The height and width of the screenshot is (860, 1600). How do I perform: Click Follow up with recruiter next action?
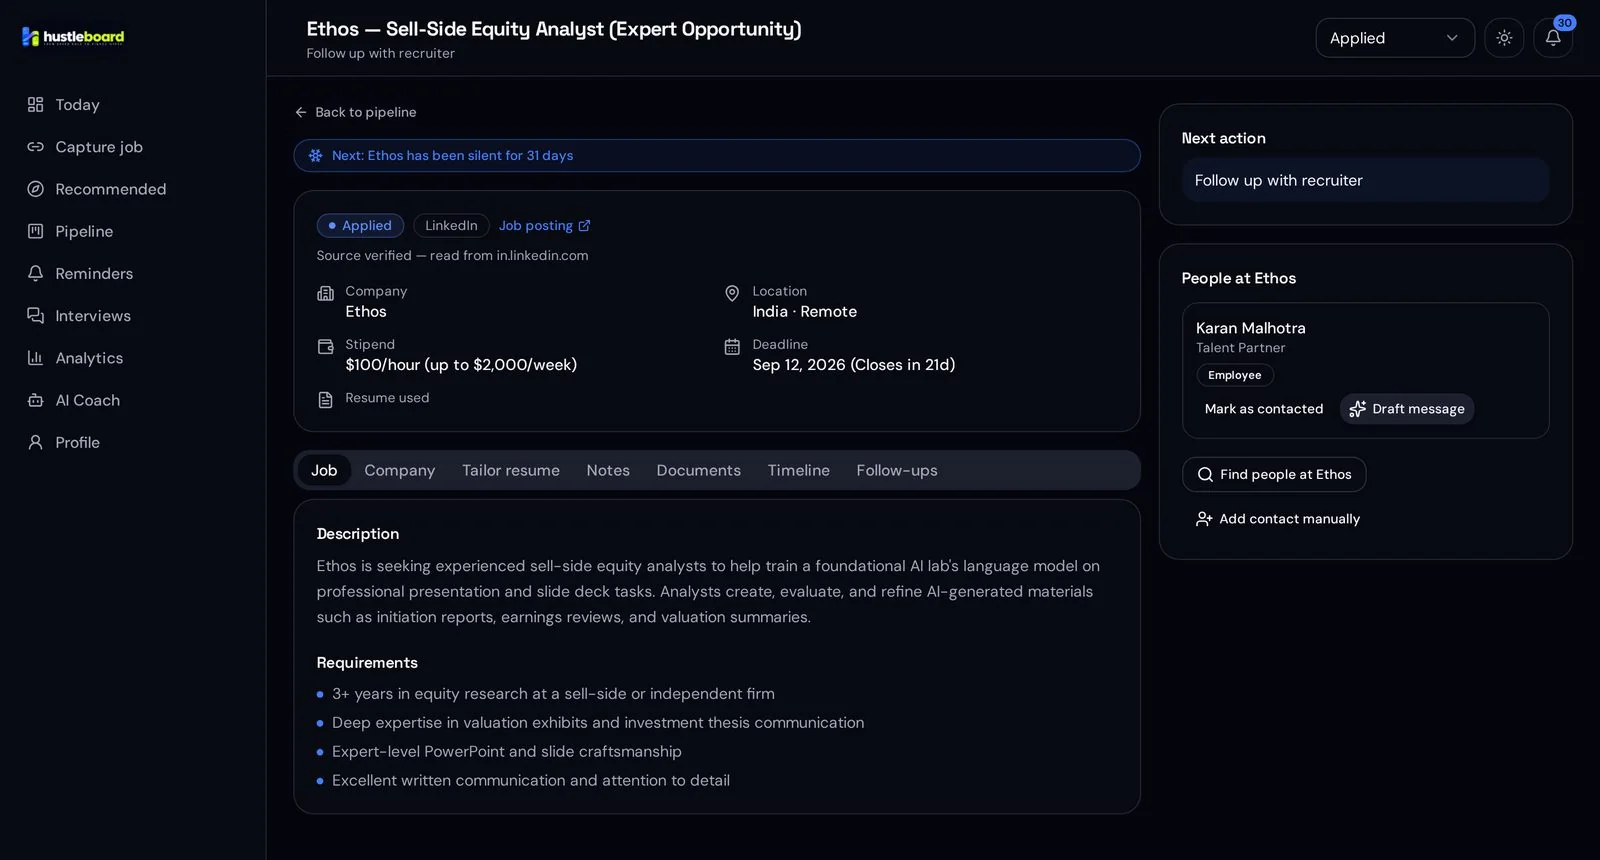pyautogui.click(x=1365, y=180)
